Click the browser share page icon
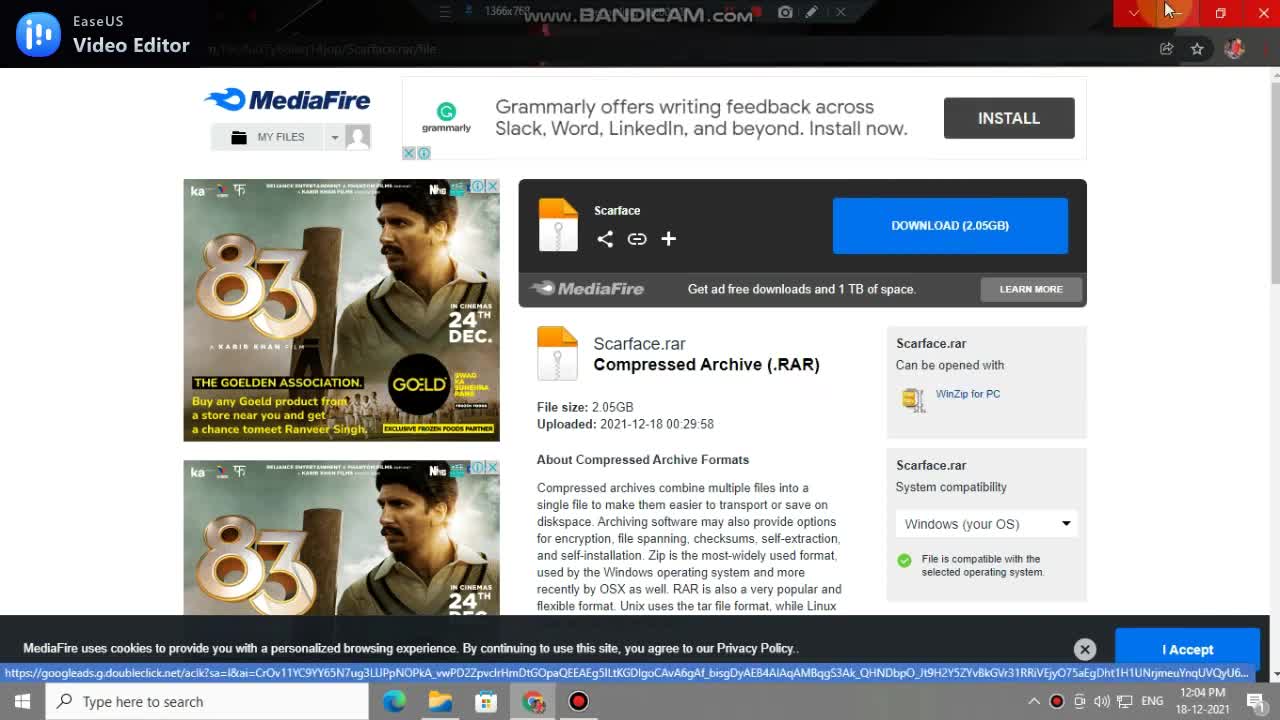 [1166, 48]
